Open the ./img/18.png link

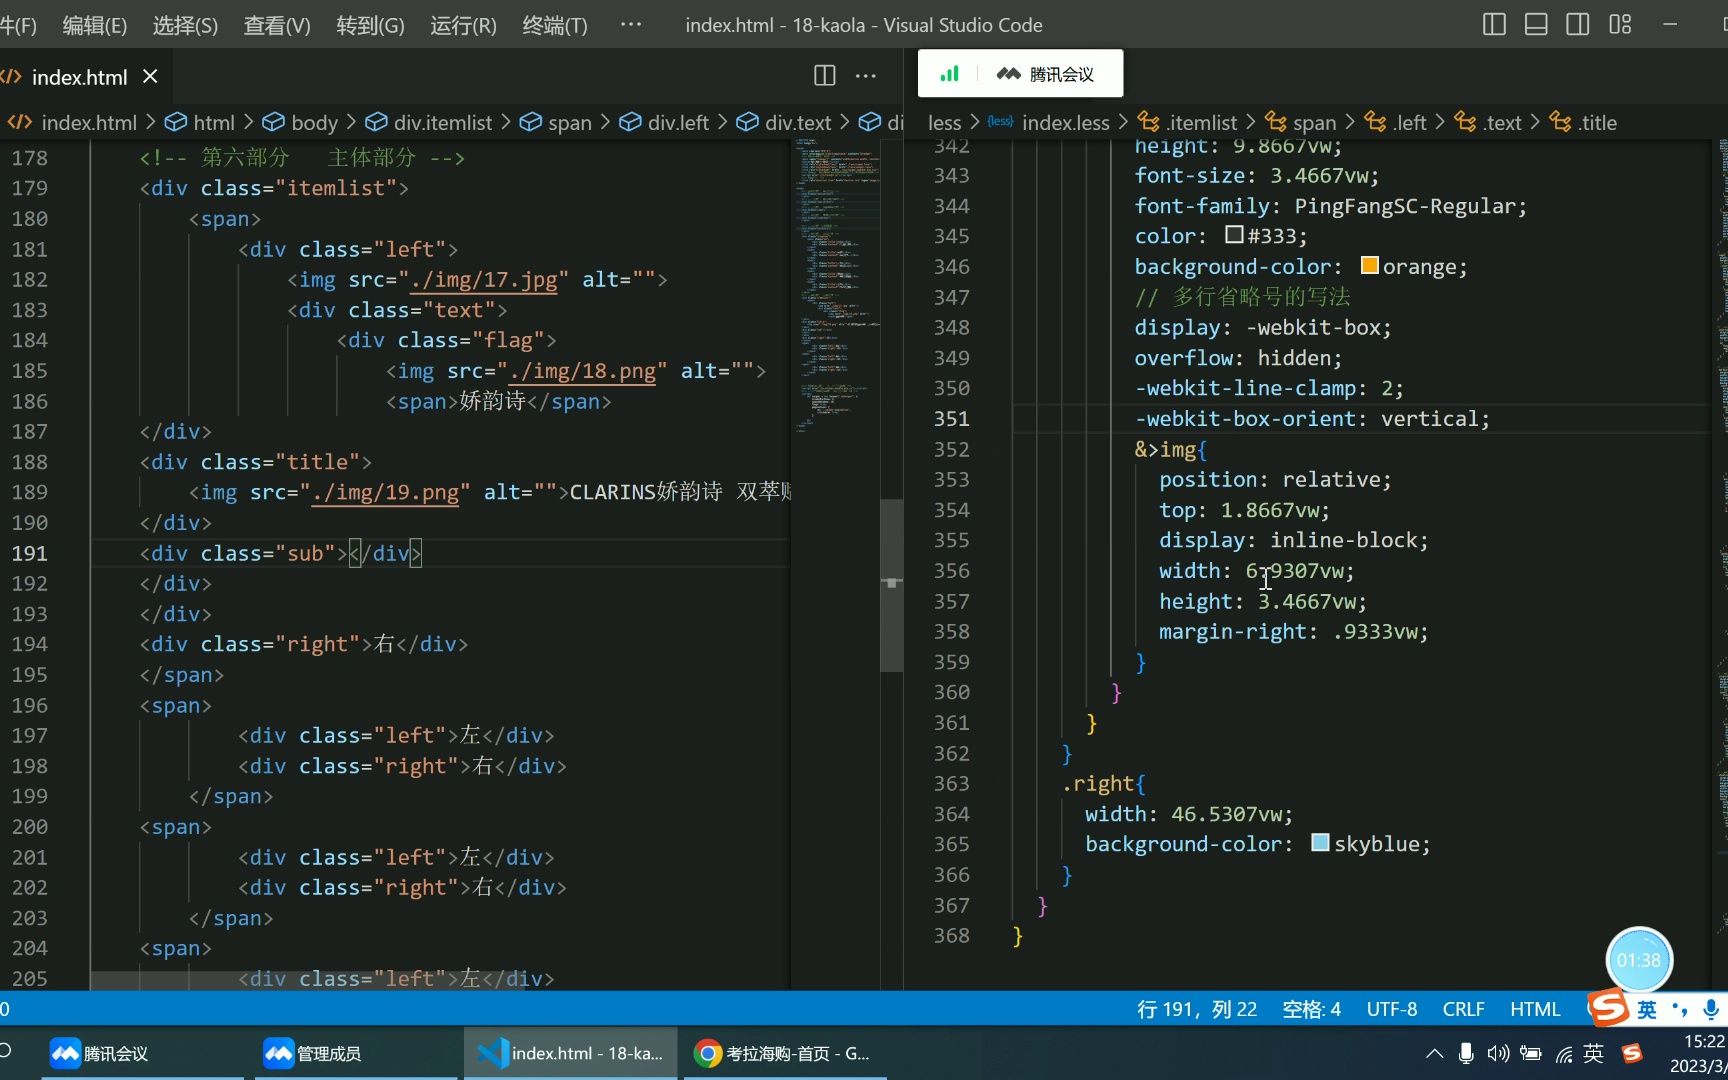tap(583, 371)
